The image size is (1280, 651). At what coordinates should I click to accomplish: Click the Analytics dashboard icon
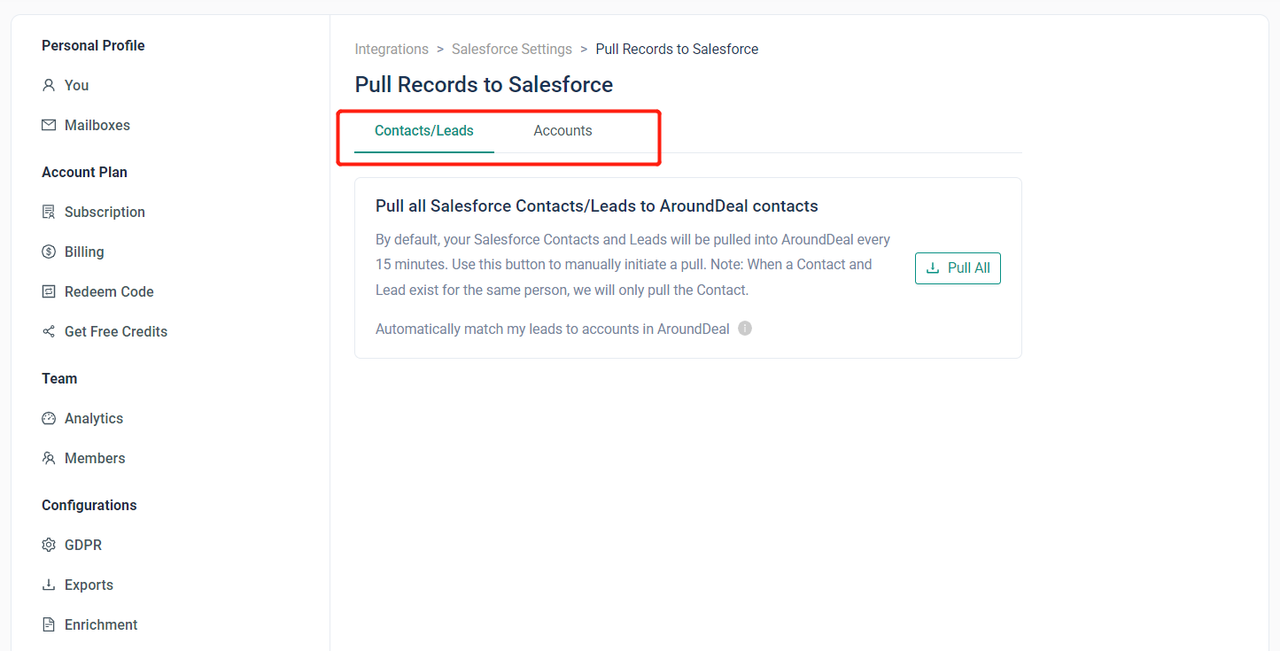(48, 419)
